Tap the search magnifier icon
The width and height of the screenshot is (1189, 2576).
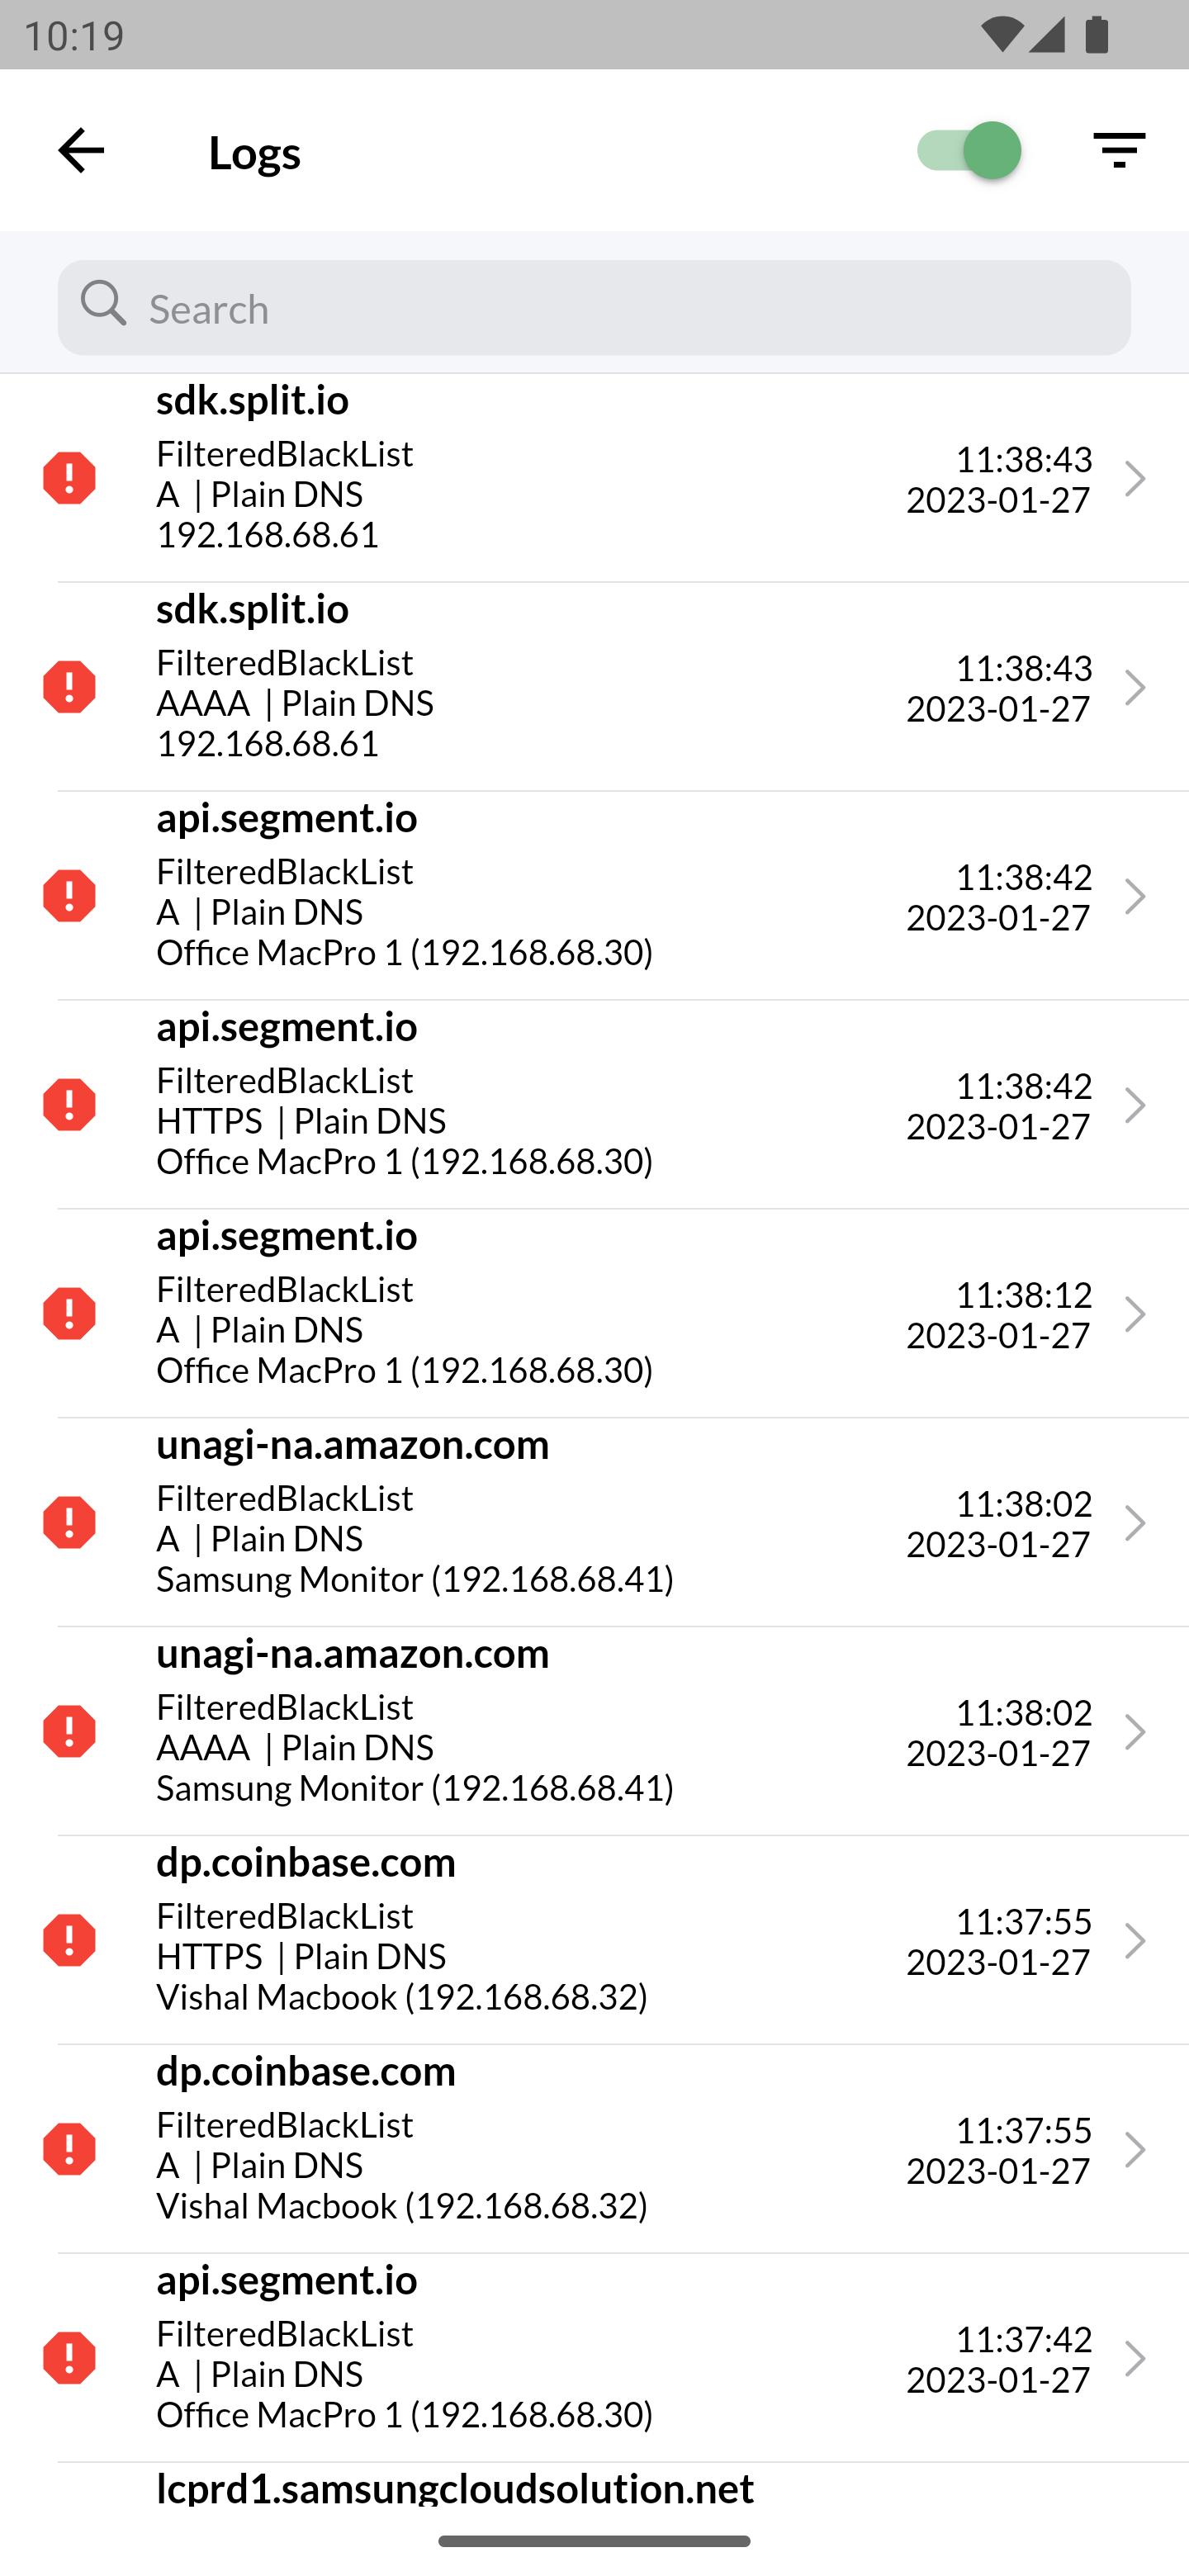[x=104, y=302]
